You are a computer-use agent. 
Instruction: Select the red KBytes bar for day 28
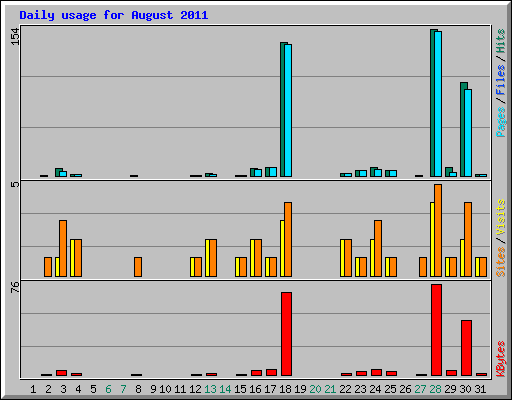coord(436,330)
